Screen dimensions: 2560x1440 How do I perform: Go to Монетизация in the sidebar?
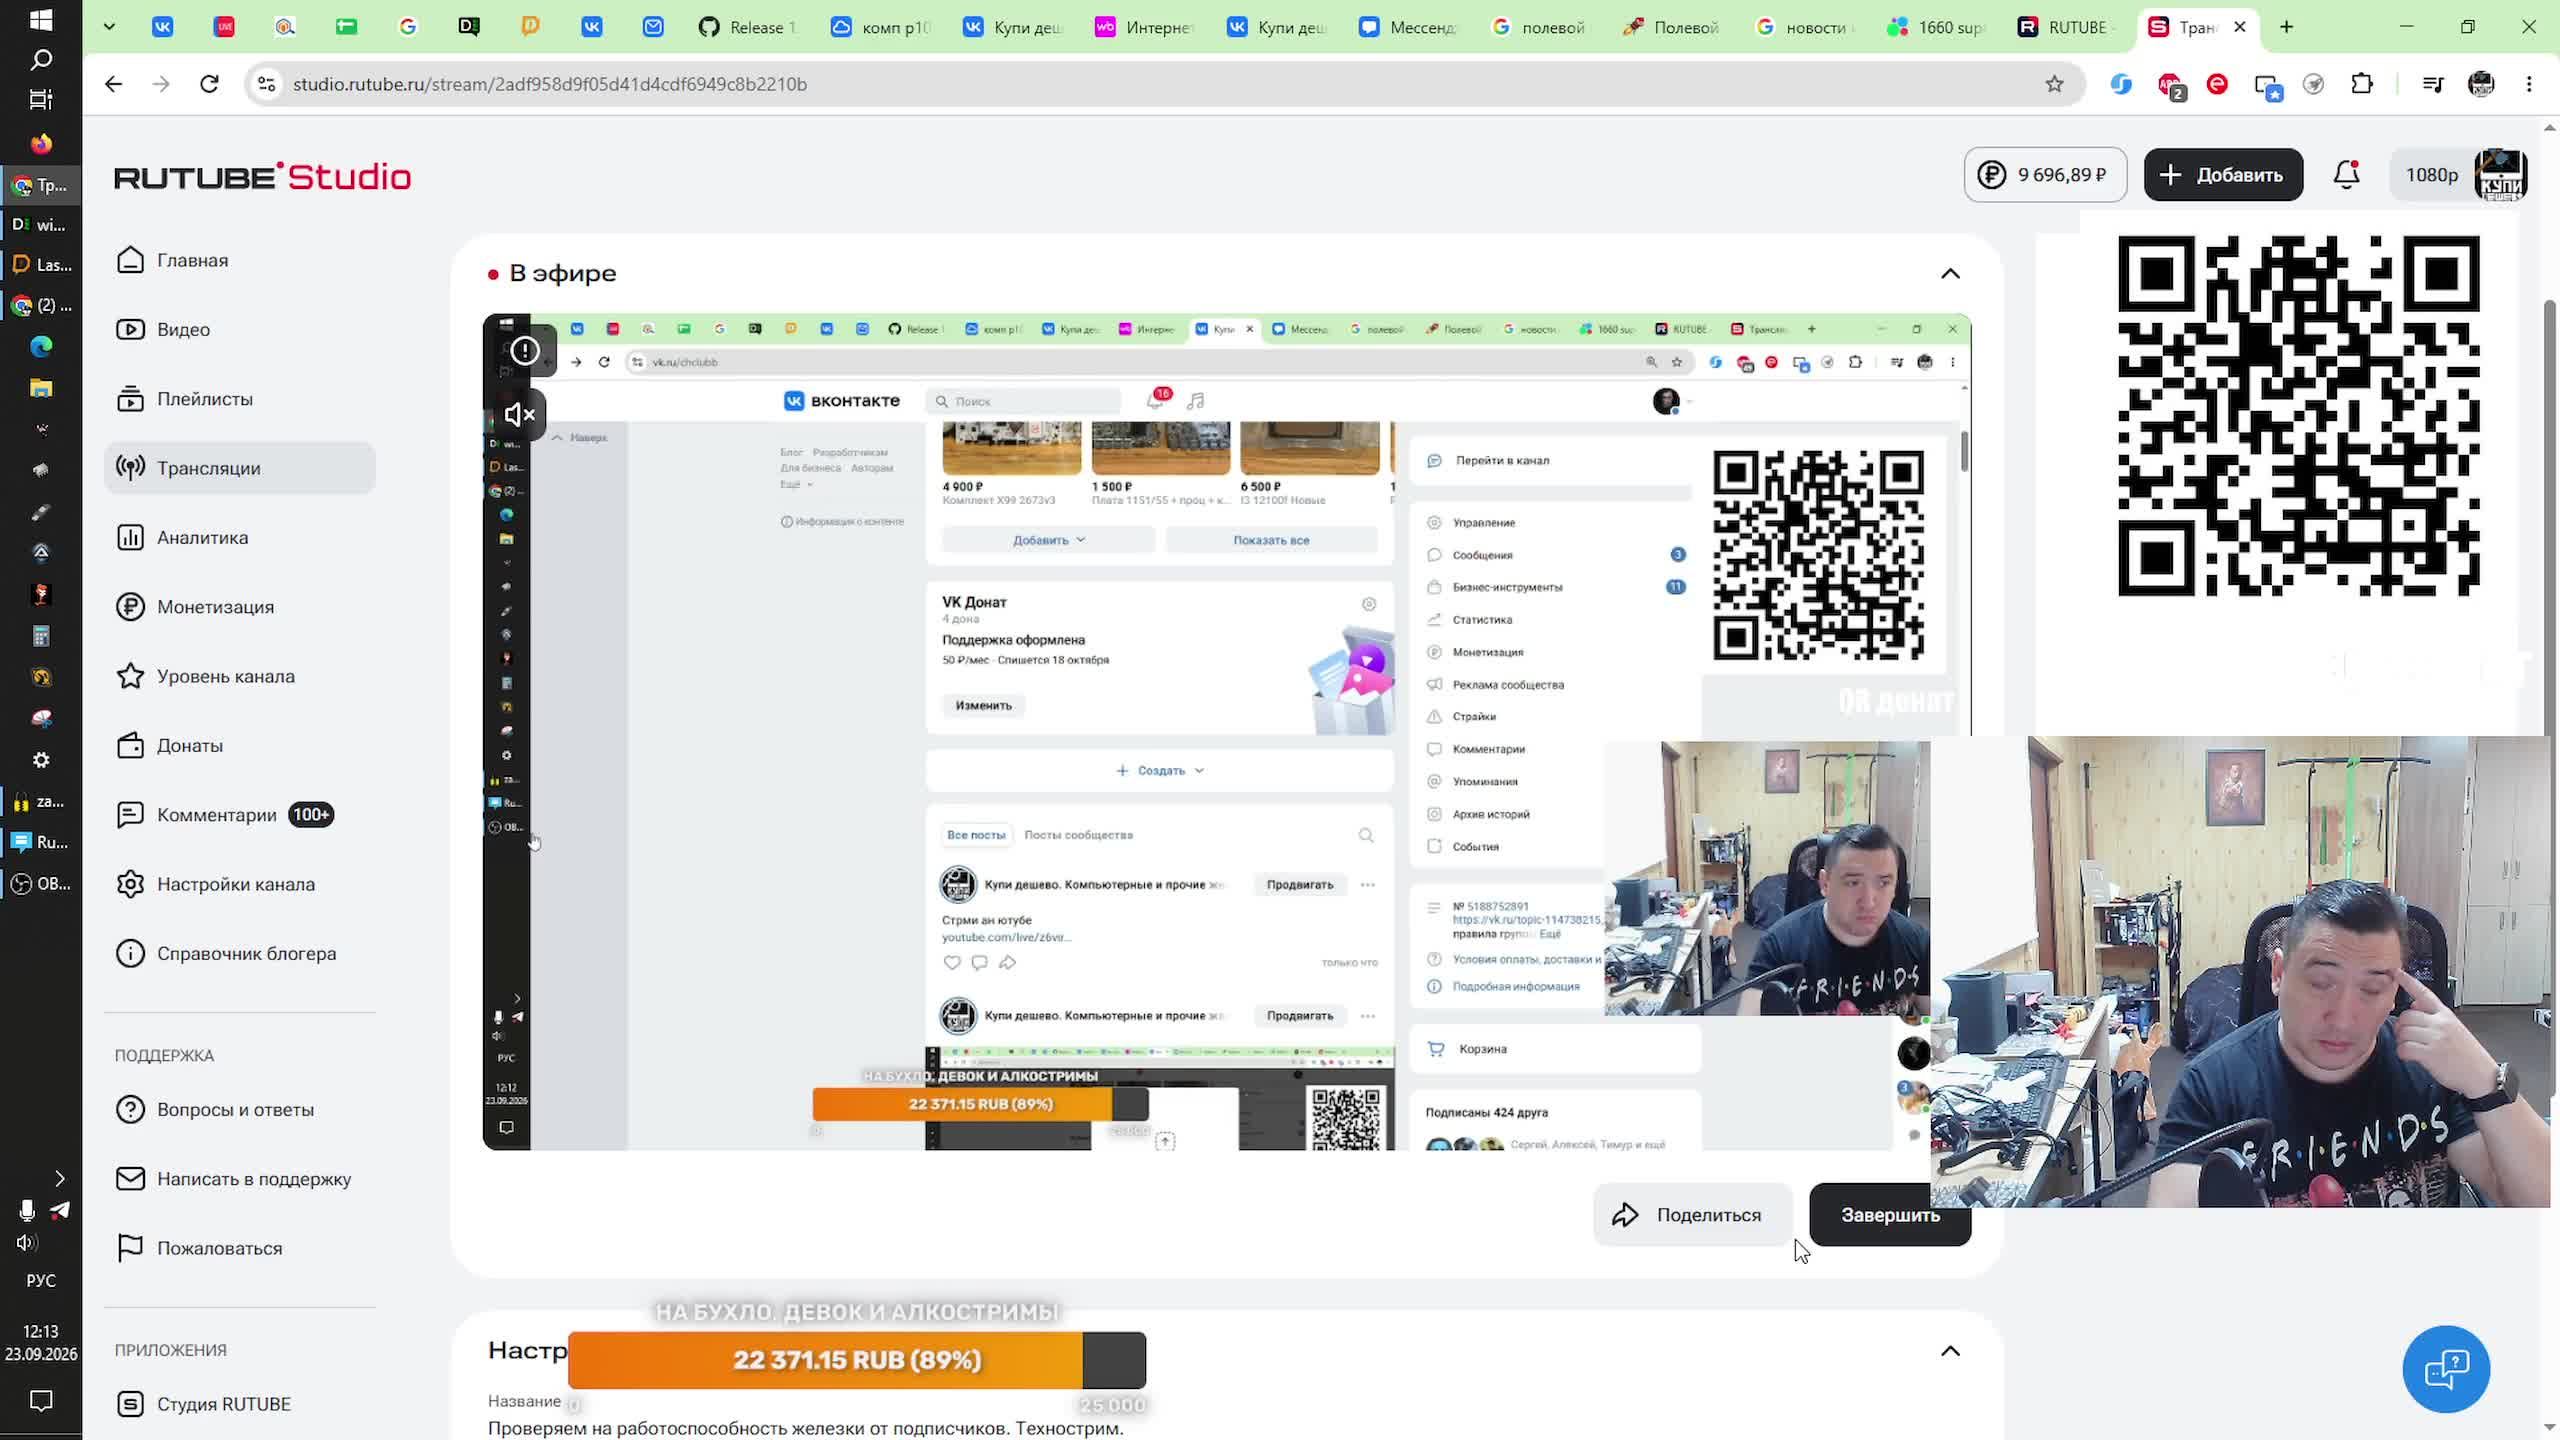click(239, 607)
